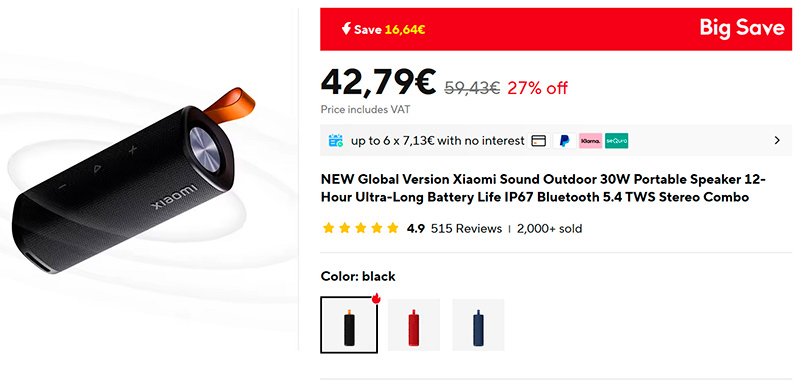Click the five-star rating icons
This screenshot has width=800, height=383.
(361, 228)
